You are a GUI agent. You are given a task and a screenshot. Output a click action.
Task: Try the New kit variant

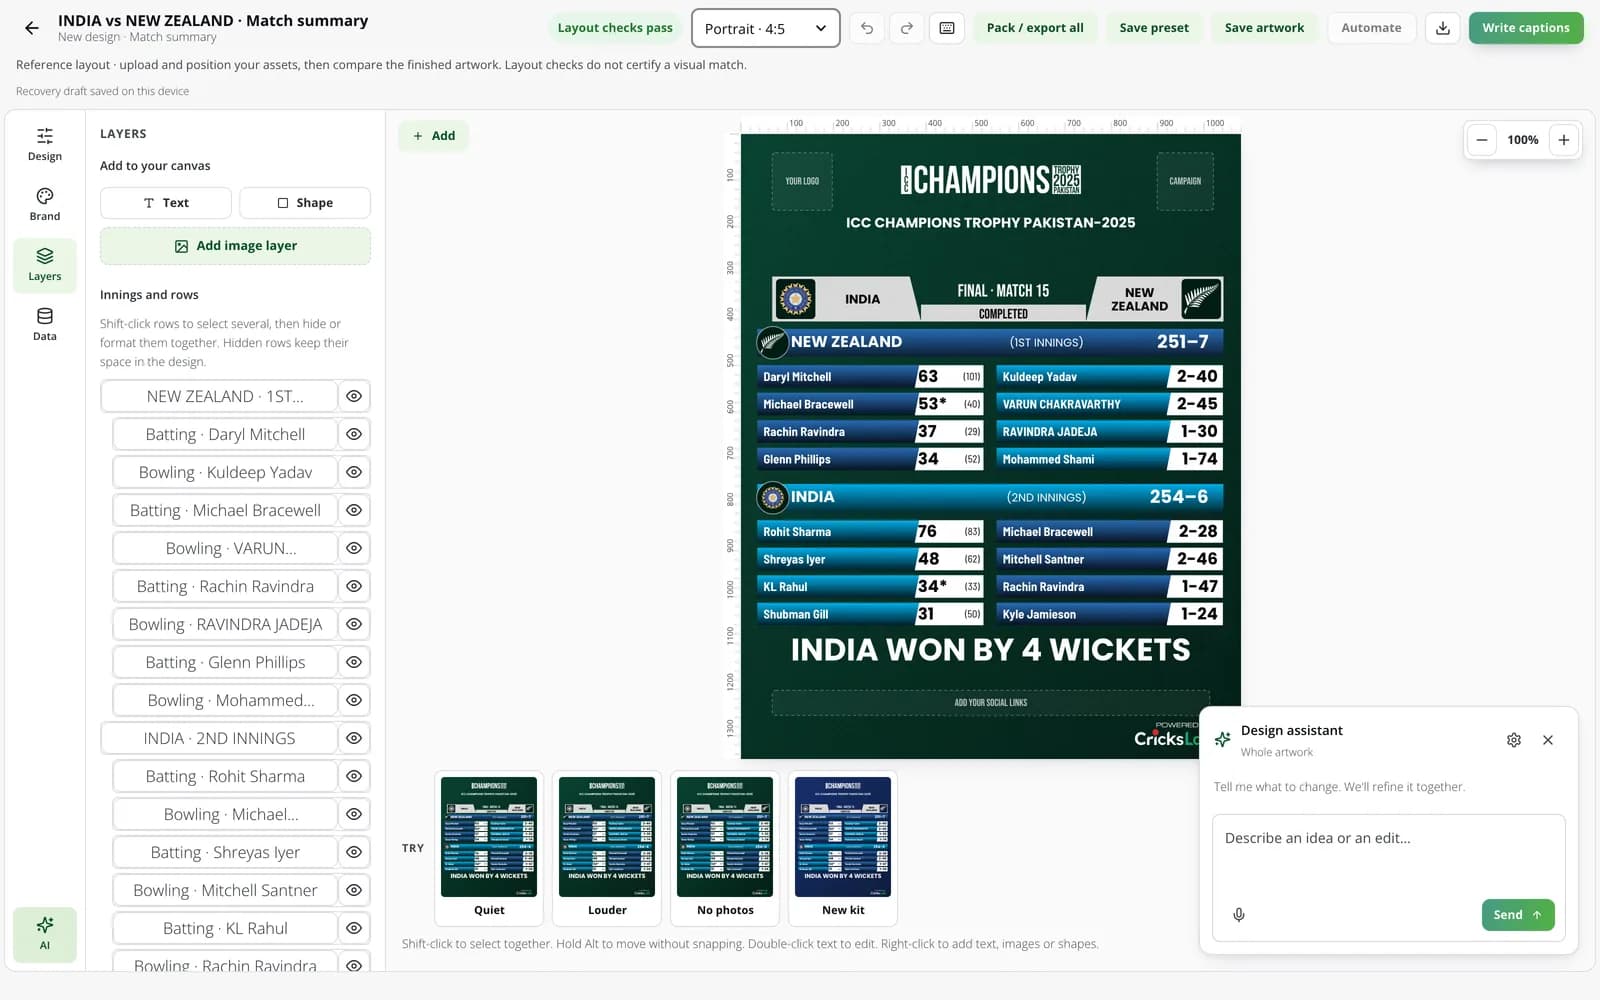pos(843,848)
